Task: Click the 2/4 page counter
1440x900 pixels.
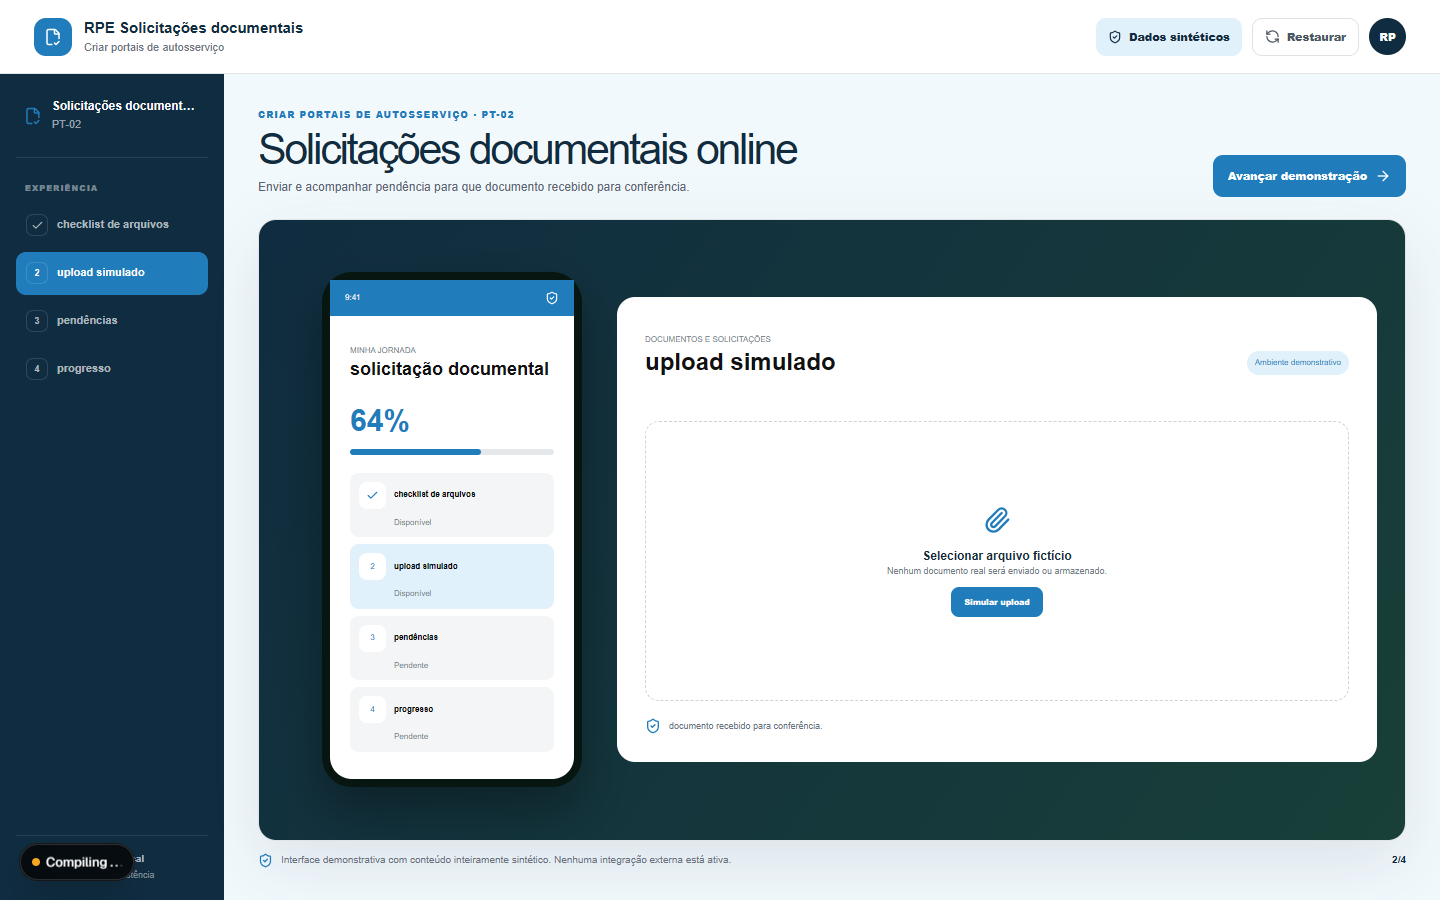Action: pos(1399,860)
